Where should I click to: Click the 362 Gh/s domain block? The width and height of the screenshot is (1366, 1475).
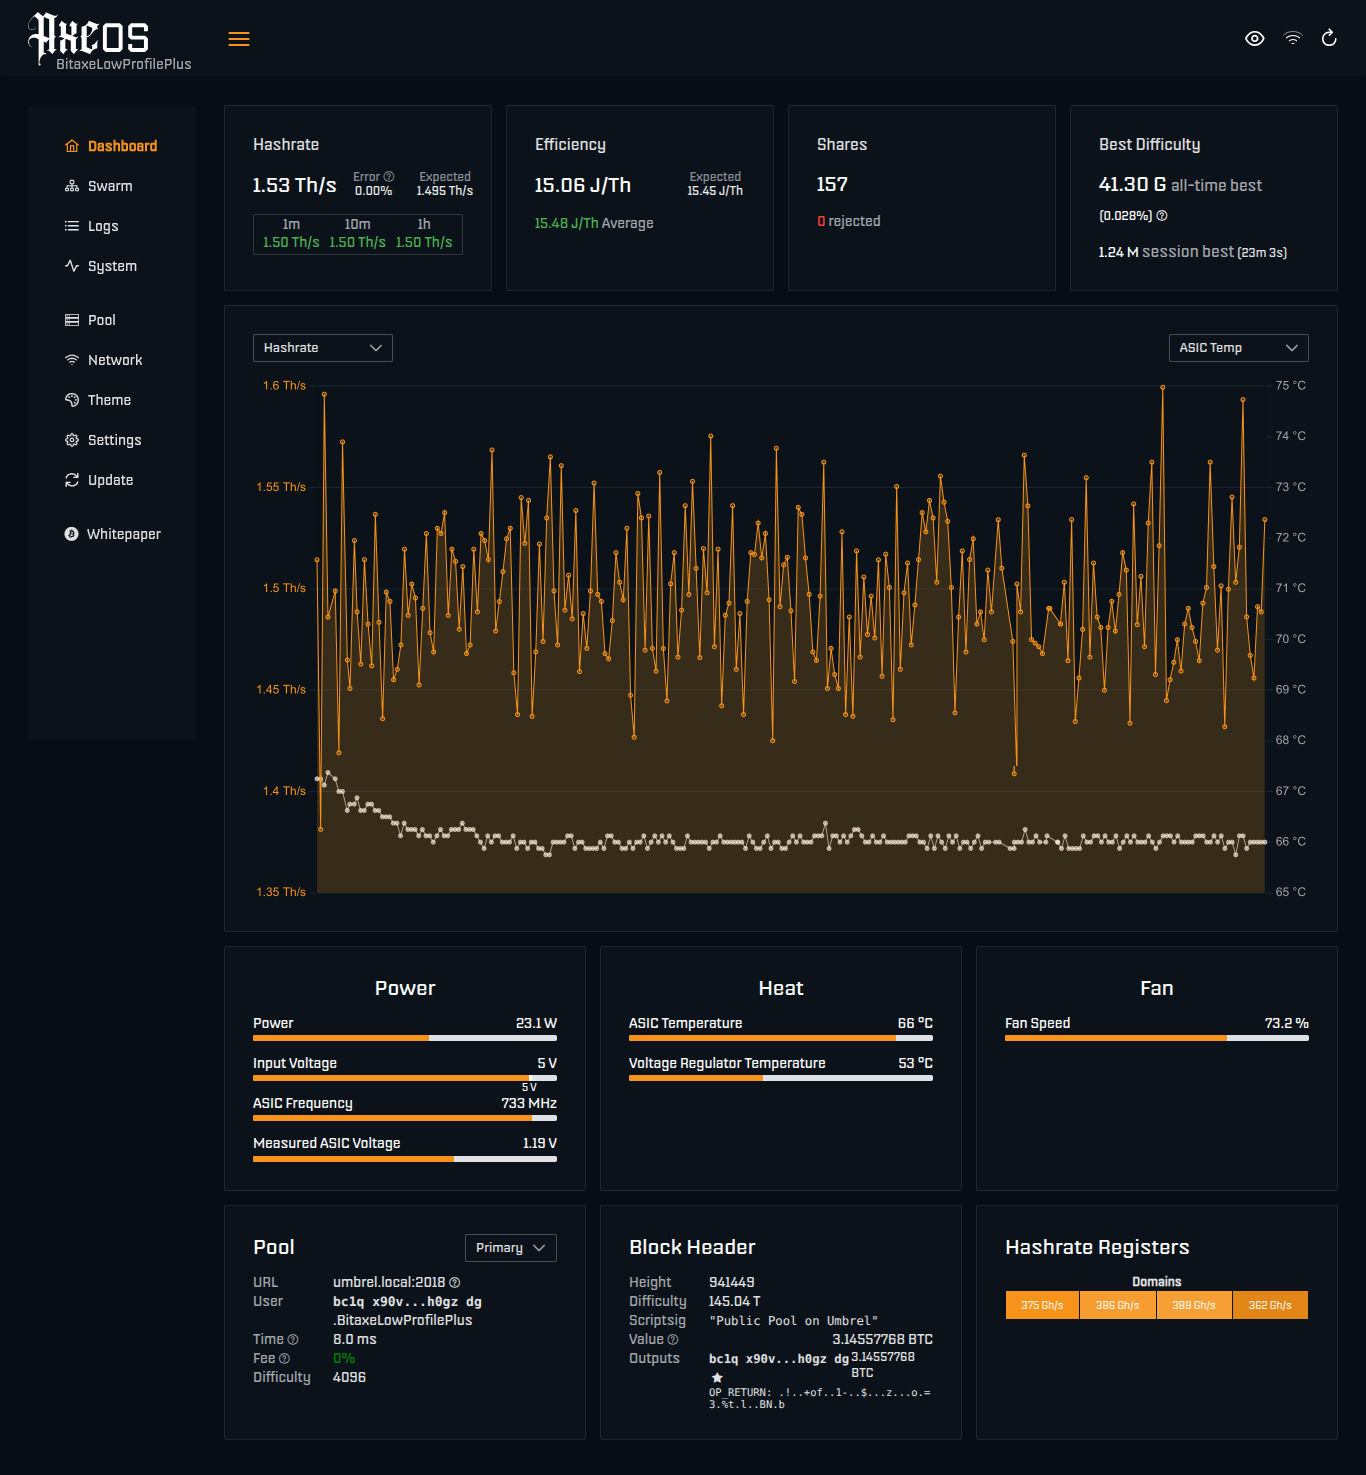pyautogui.click(x=1270, y=1305)
